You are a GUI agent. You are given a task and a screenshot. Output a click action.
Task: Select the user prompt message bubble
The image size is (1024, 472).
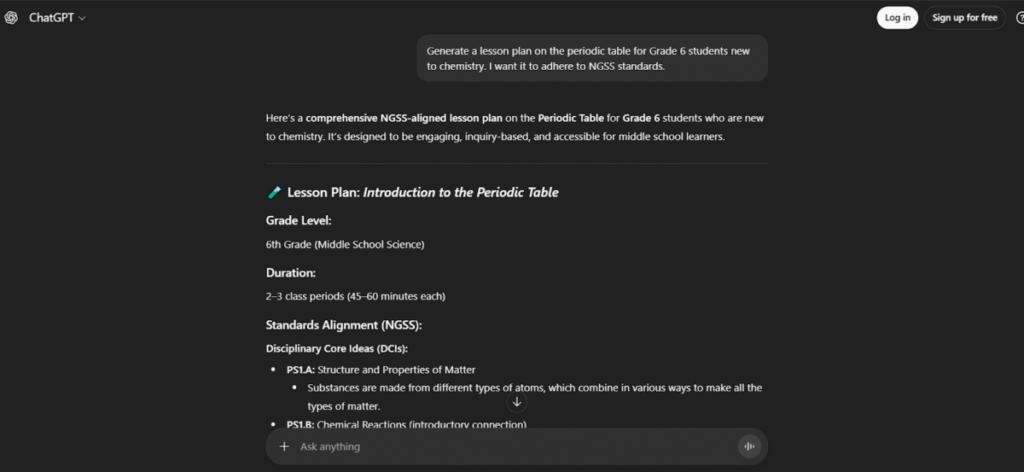pos(592,58)
